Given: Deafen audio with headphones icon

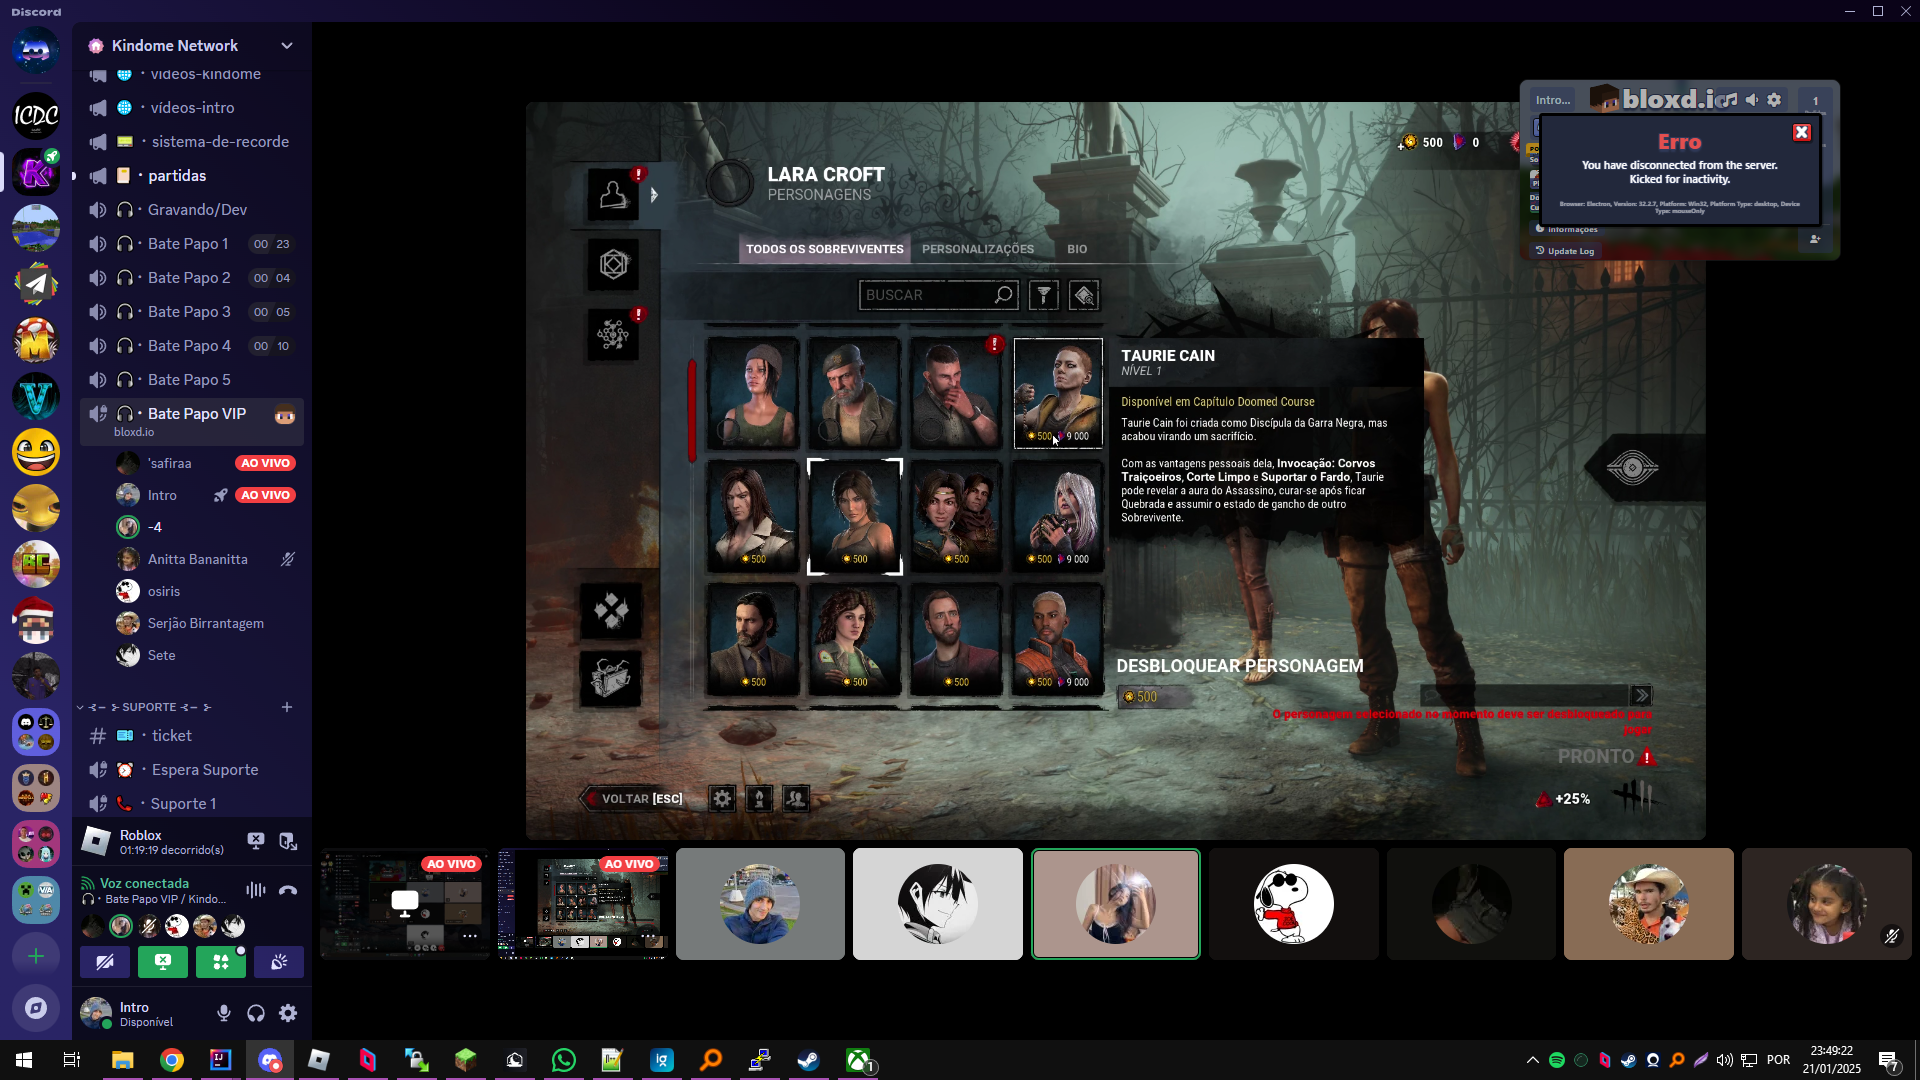Looking at the screenshot, I should pos(256,1013).
